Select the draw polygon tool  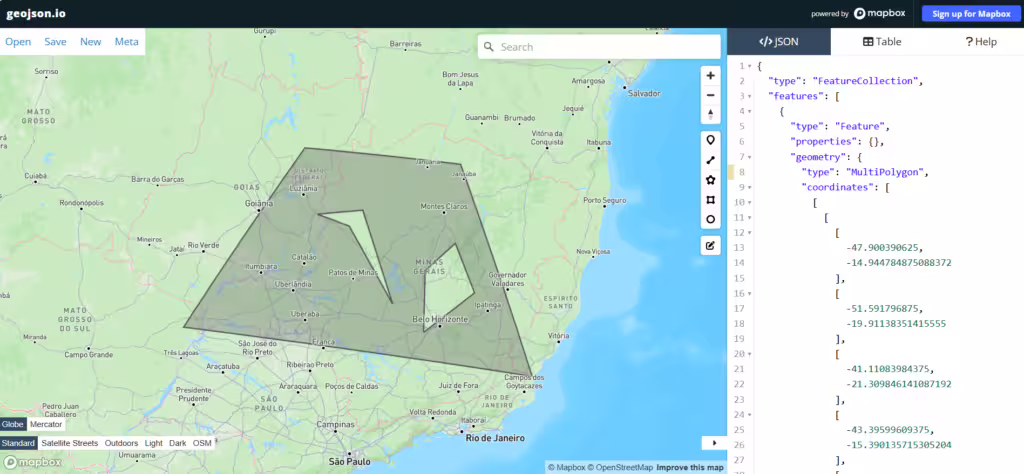coord(710,180)
